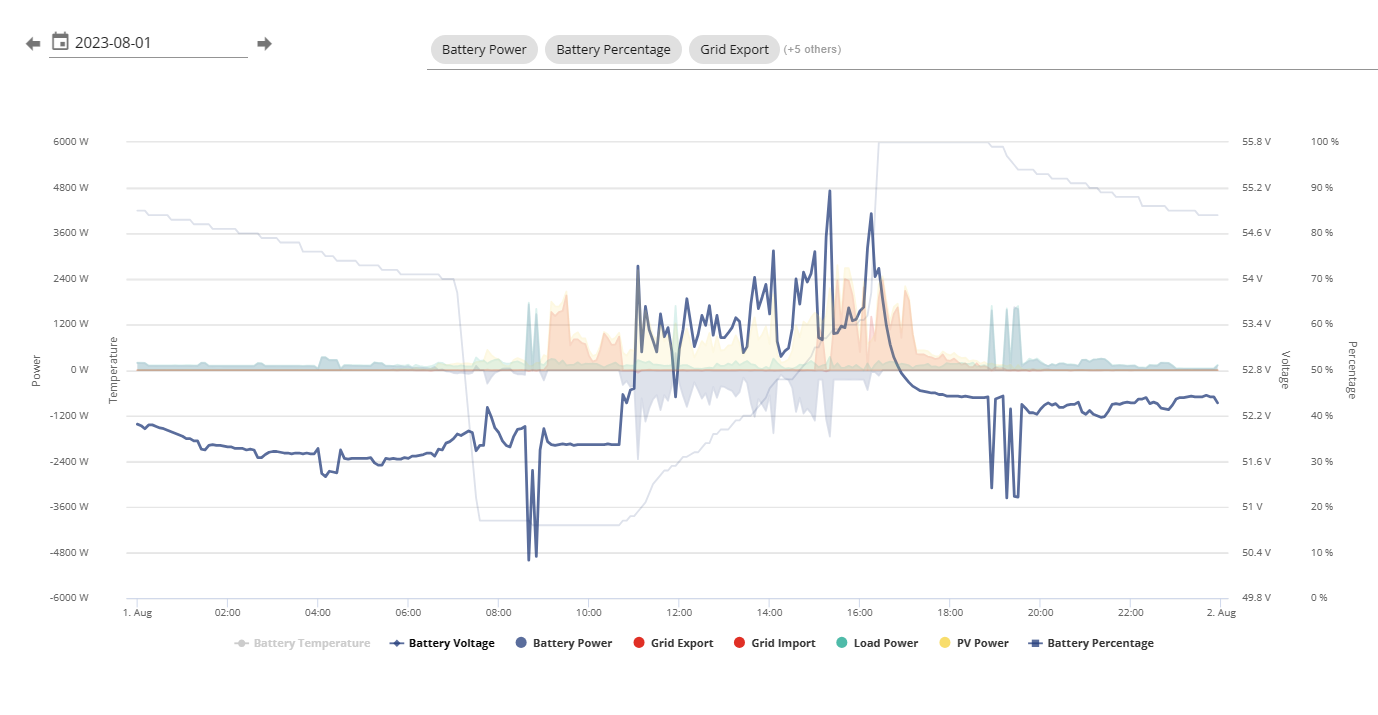Click the 55.8 V voltage axis label
Screen dimensions: 1378x715
click(1257, 142)
